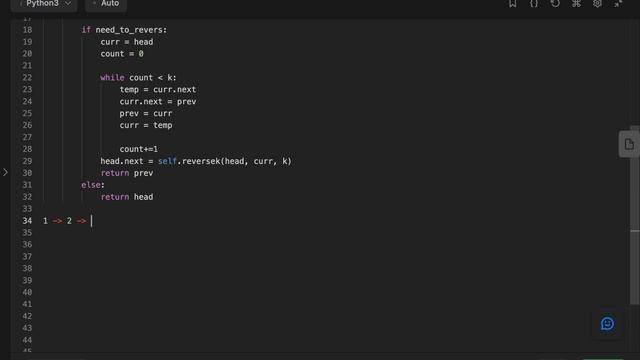The image size is (640, 360).
Task: Open the Python3 language dropdown
Action: click(44, 4)
